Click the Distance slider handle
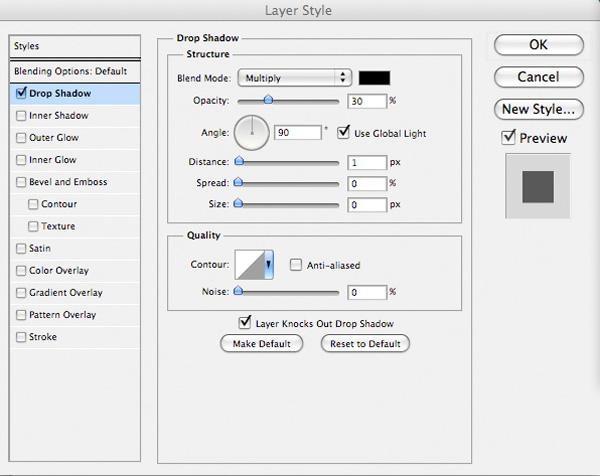 click(x=239, y=161)
